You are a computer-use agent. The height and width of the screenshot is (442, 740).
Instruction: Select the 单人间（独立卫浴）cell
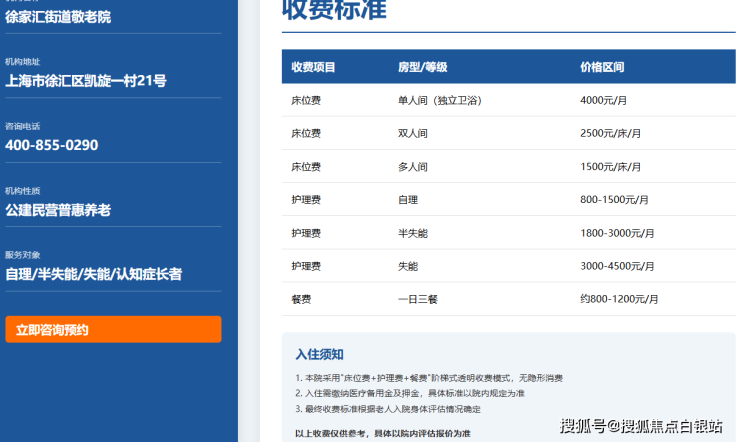click(x=440, y=100)
